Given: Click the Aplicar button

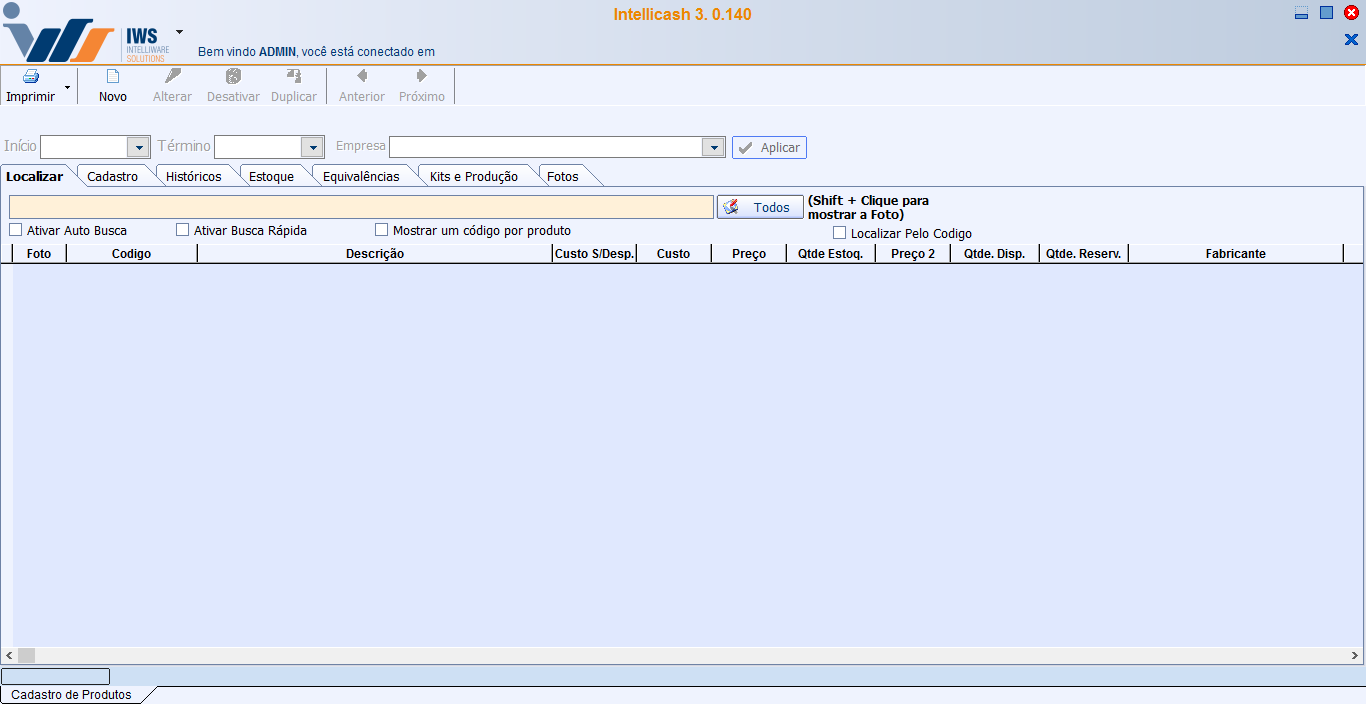Looking at the screenshot, I should (769, 148).
